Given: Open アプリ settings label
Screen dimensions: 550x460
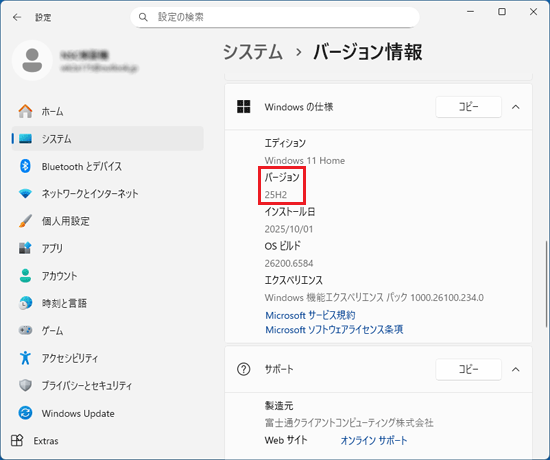Looking at the screenshot, I should coord(52,248).
